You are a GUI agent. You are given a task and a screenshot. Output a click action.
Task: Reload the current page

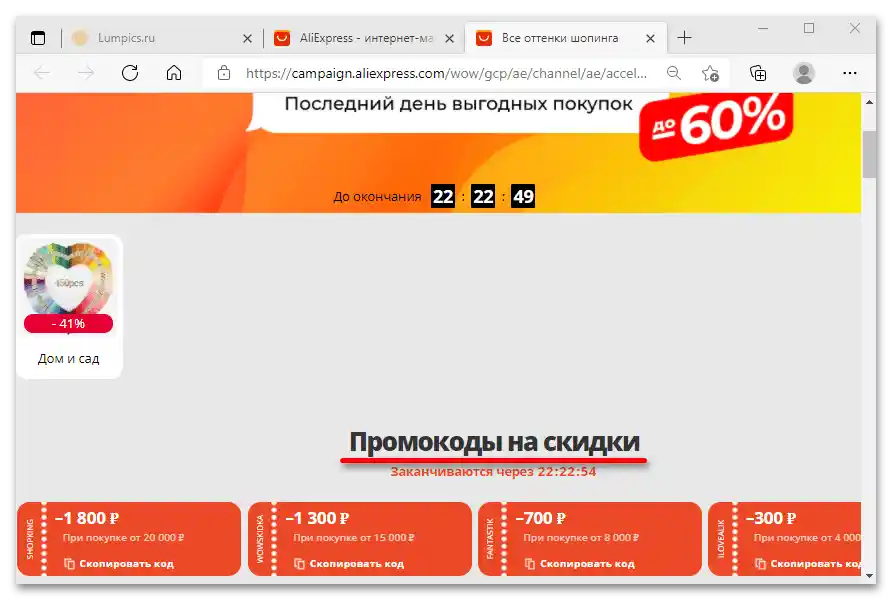pos(130,73)
